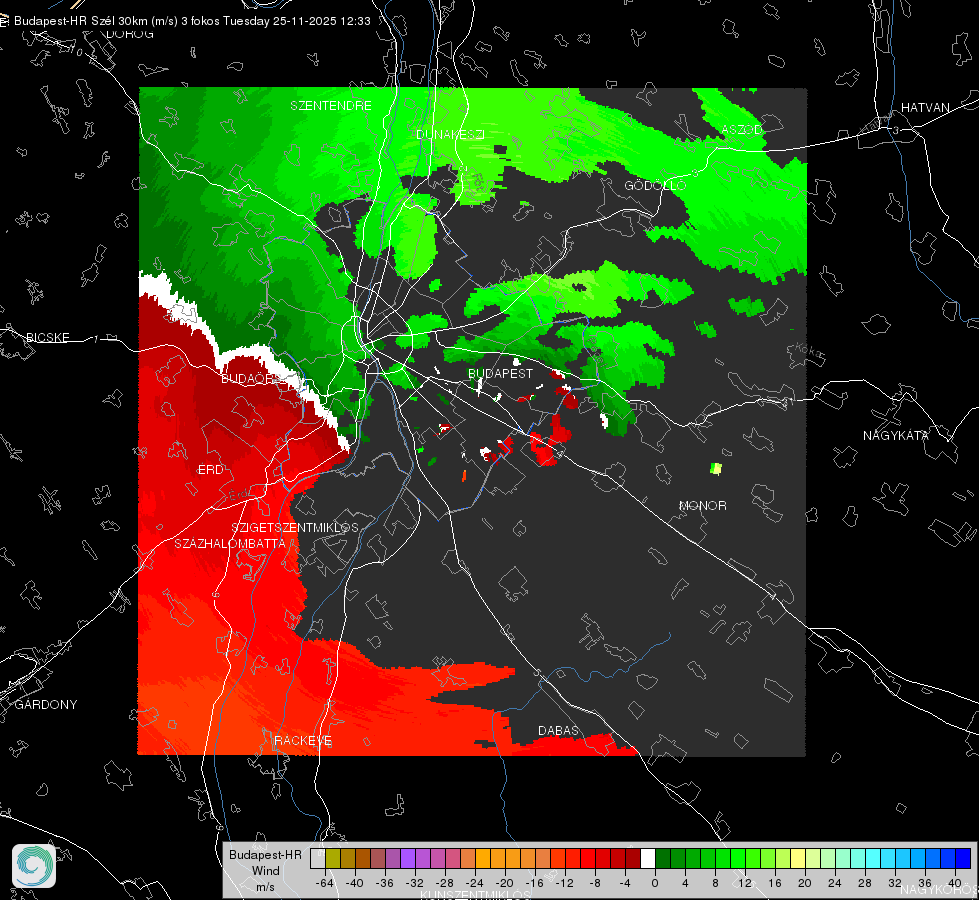Click the SZIGETSZENTMIKLÓS town label
The height and width of the screenshot is (900, 979).
point(295,528)
